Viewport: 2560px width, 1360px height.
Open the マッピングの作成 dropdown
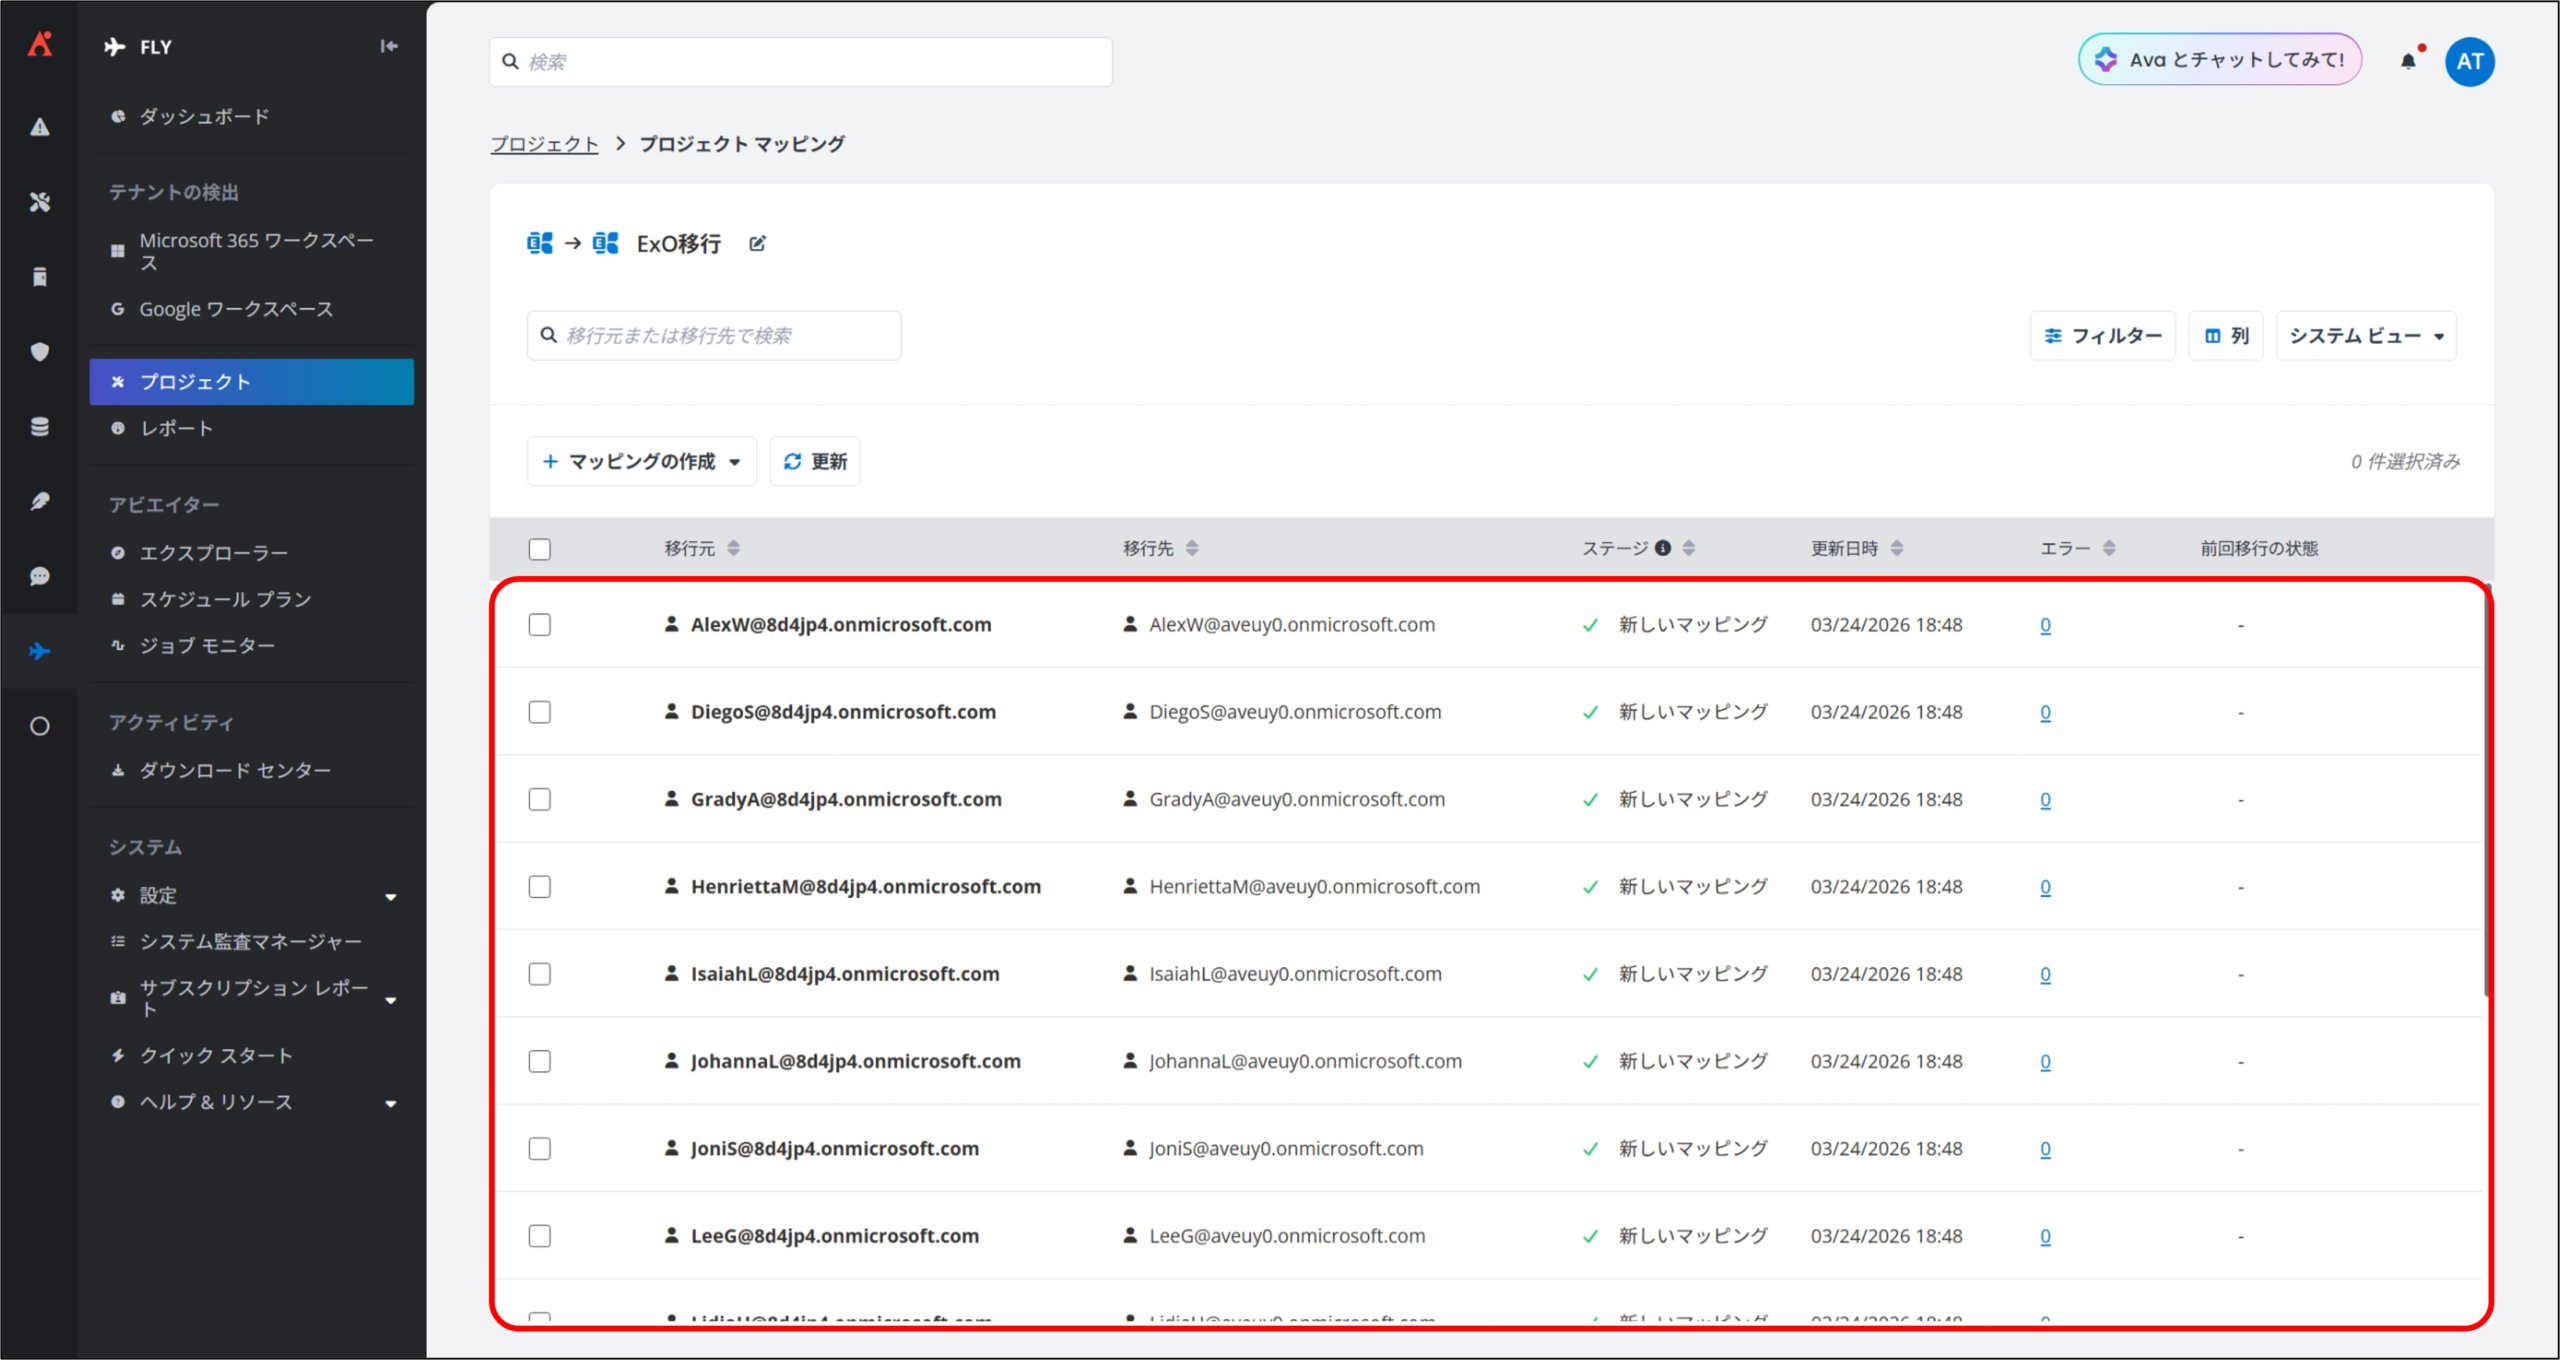(x=641, y=461)
